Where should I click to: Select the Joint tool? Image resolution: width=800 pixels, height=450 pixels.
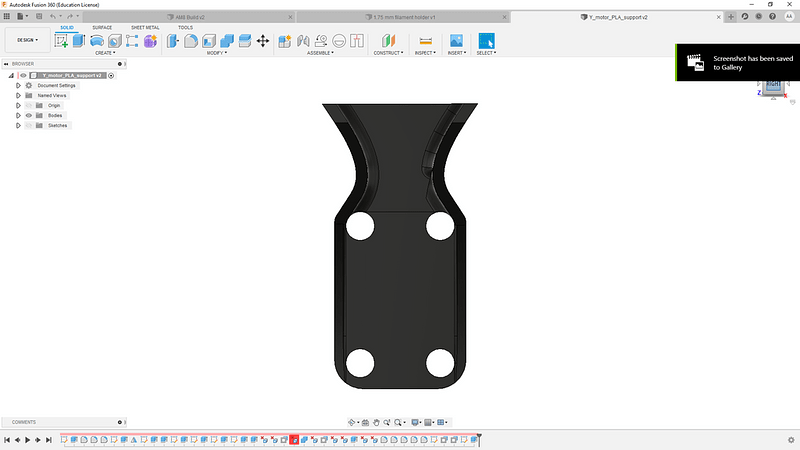click(x=303, y=41)
